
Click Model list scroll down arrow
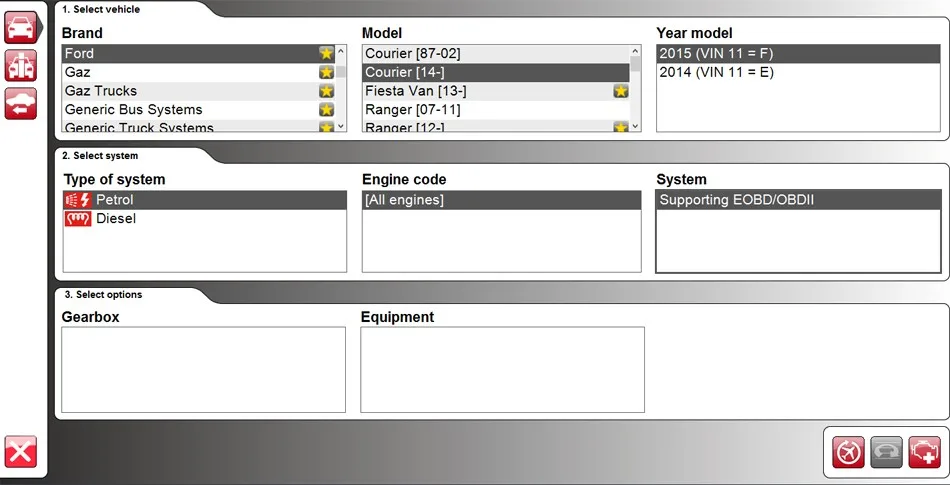tap(635, 126)
